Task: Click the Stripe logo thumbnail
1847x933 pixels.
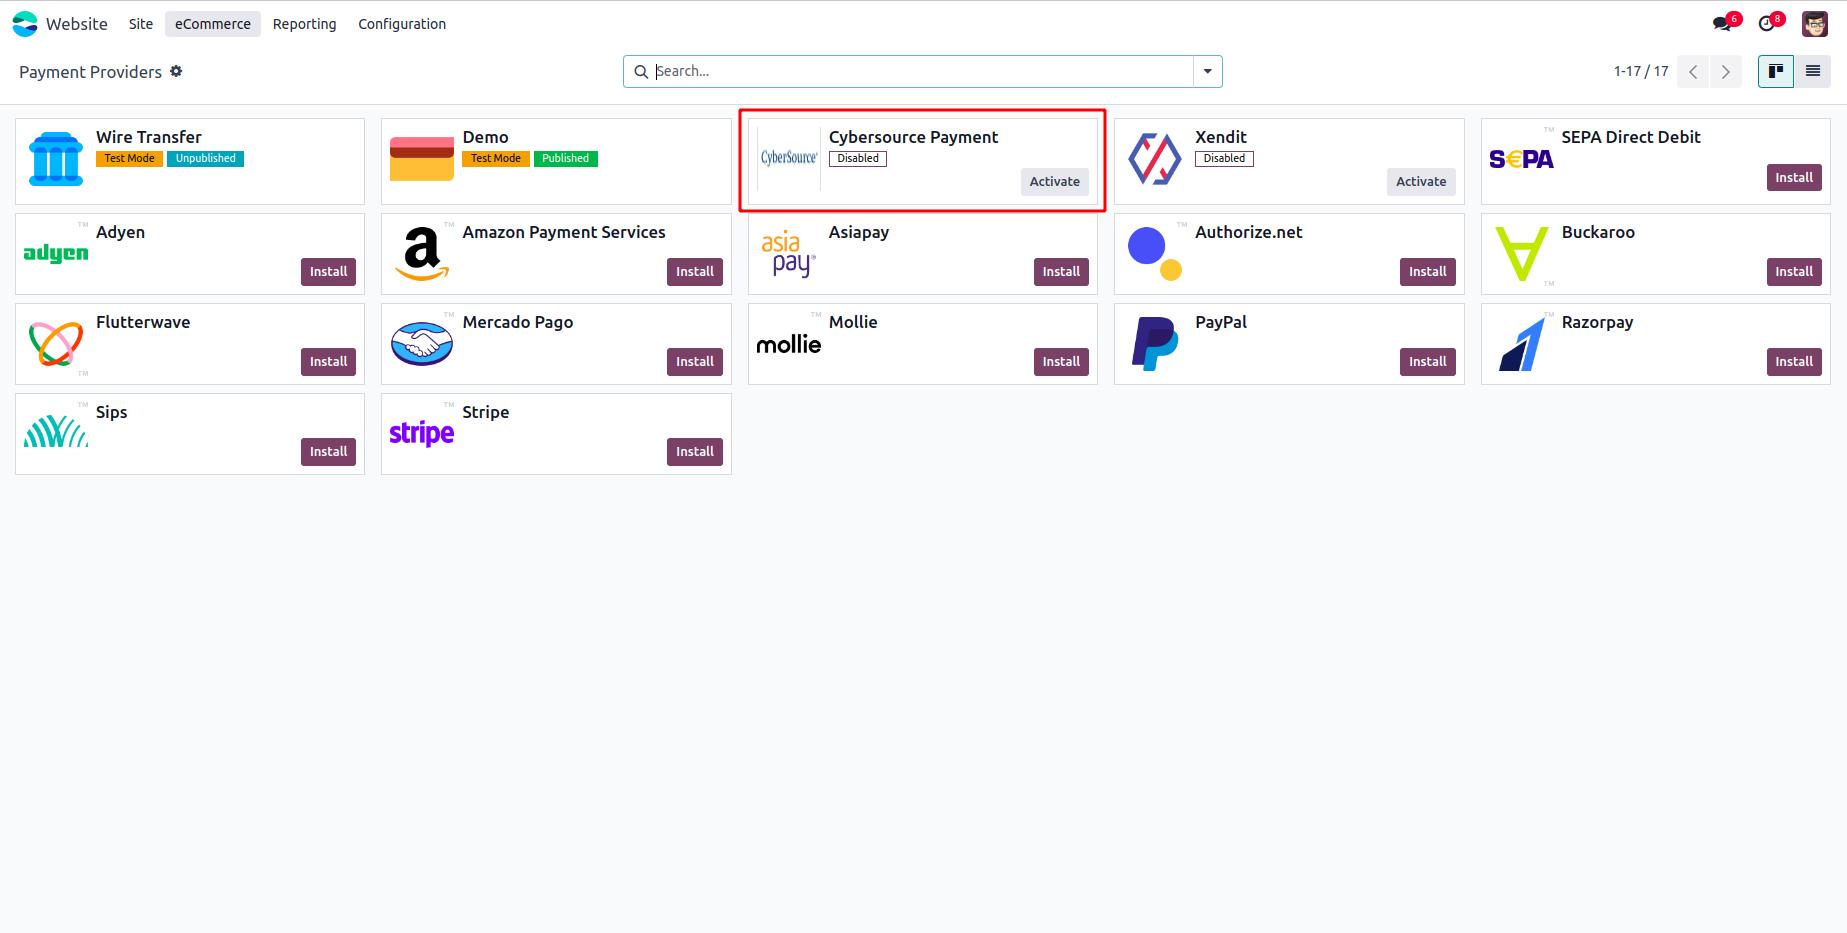Action: coord(421,433)
